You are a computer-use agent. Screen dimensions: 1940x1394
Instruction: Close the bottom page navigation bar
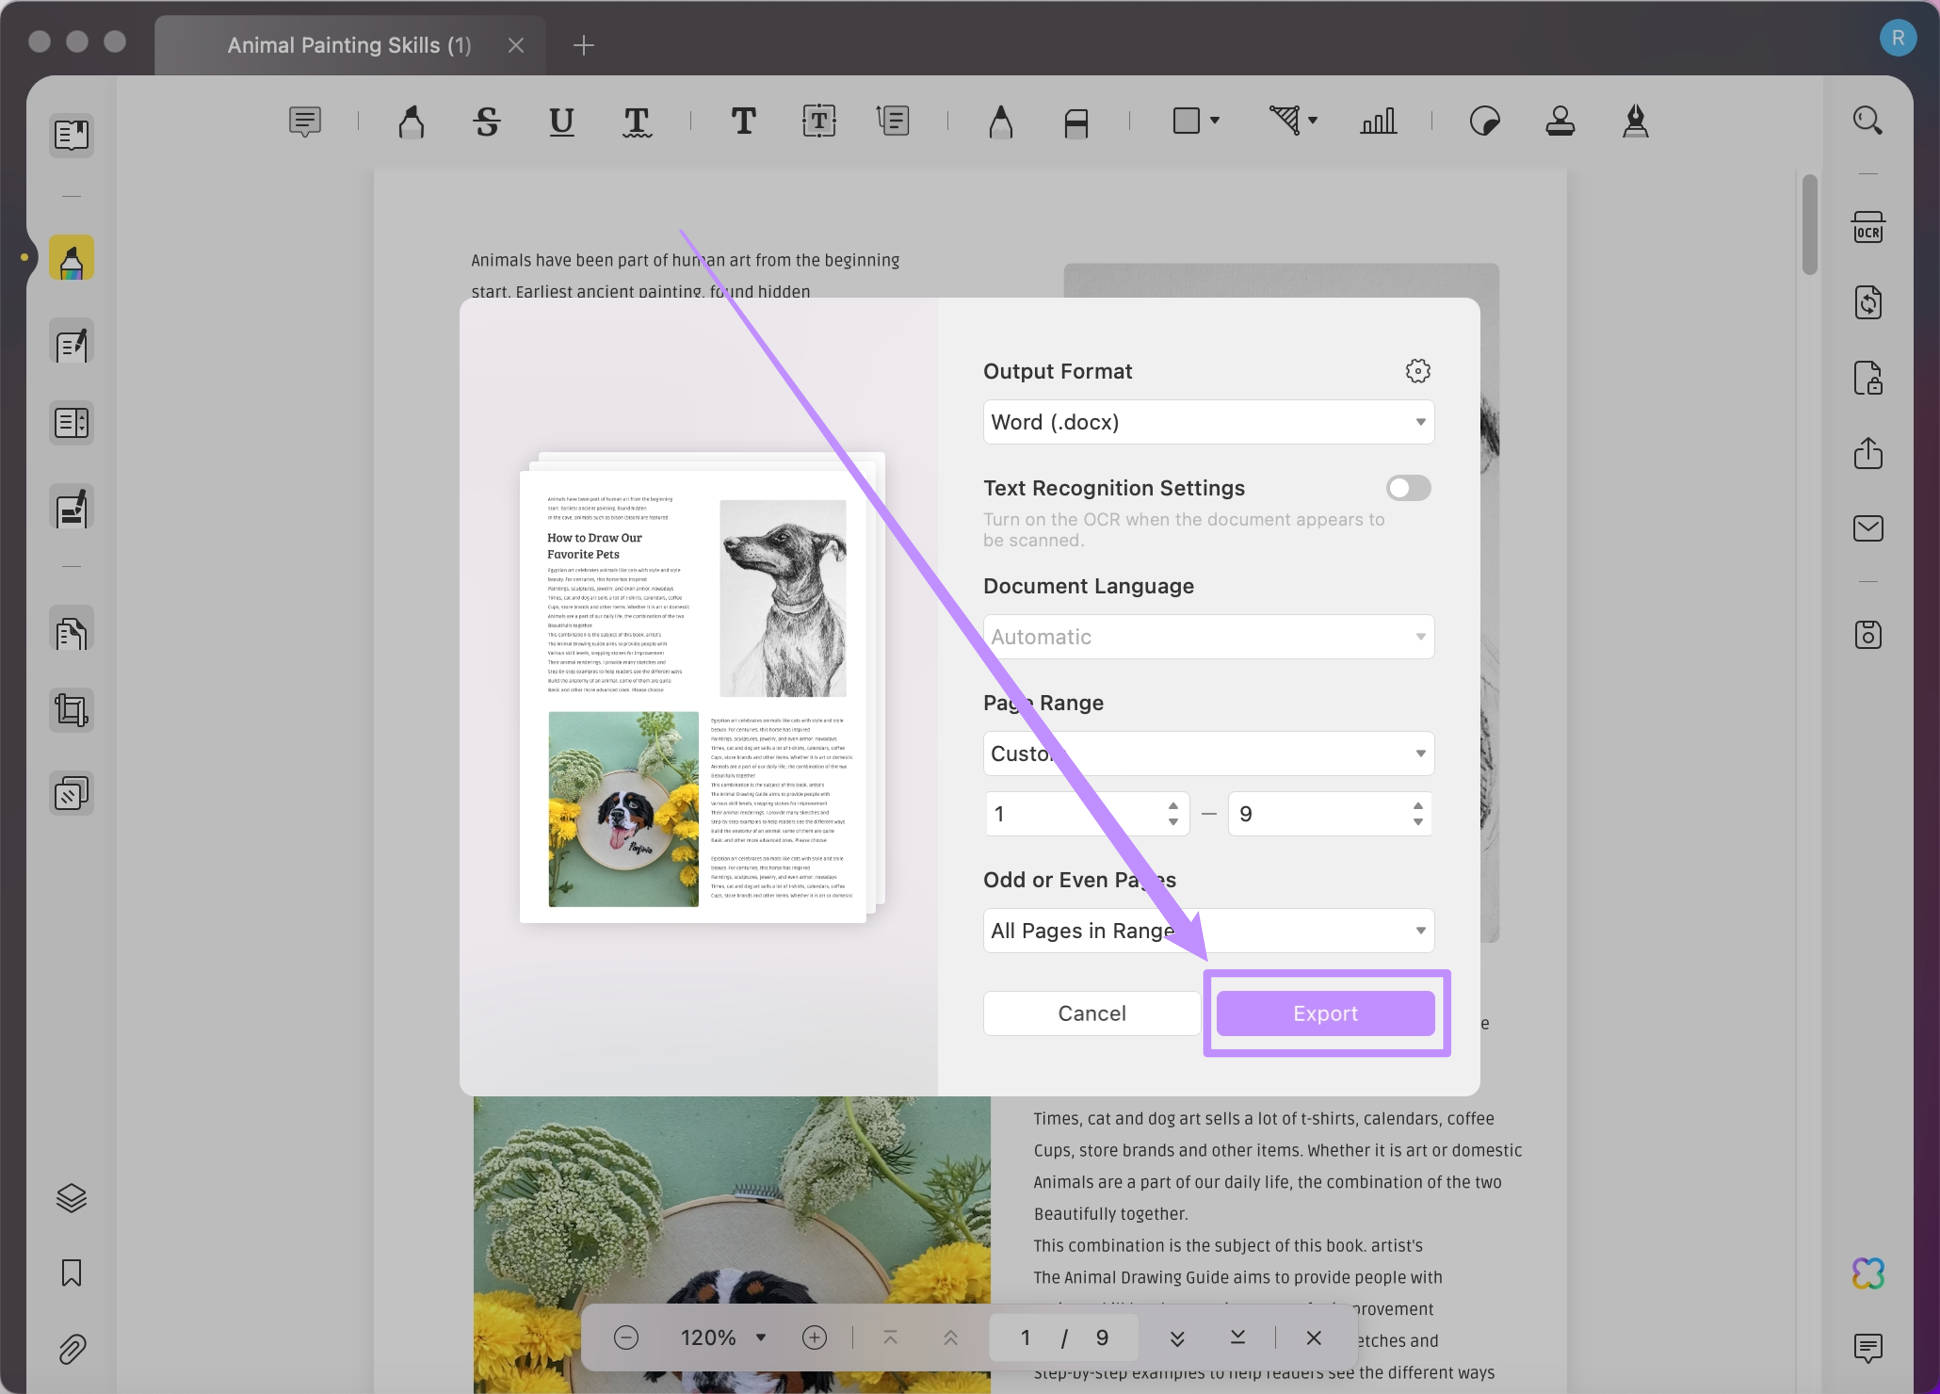coord(1313,1337)
